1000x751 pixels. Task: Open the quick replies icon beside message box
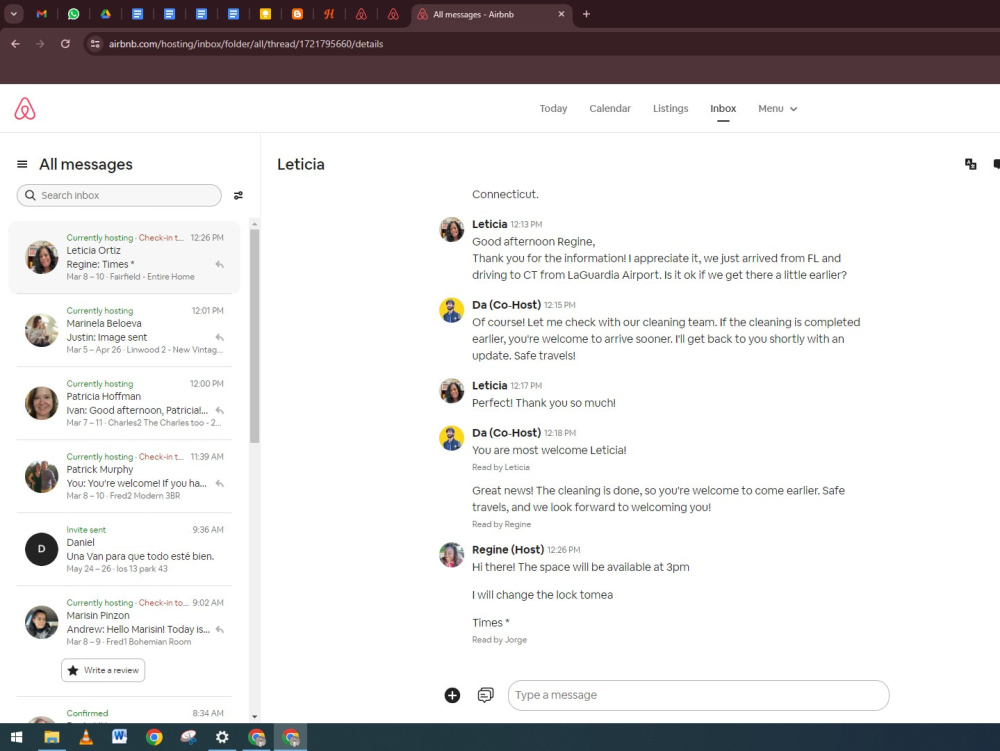tap(485, 695)
